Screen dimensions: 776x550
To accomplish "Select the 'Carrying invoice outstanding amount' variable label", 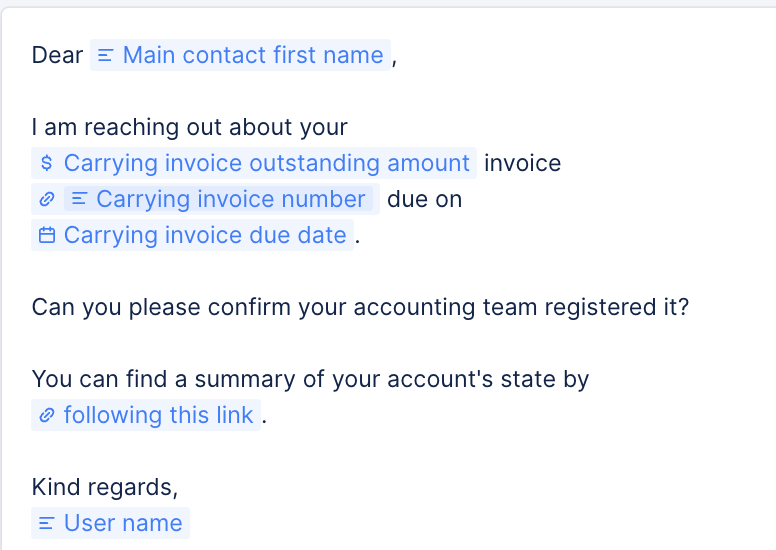I will (266, 164).
